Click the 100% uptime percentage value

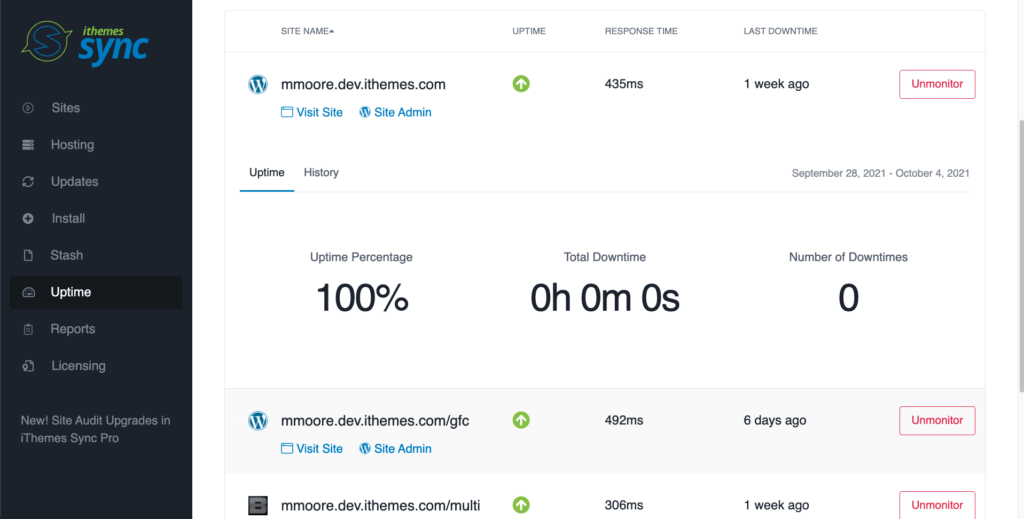[362, 298]
